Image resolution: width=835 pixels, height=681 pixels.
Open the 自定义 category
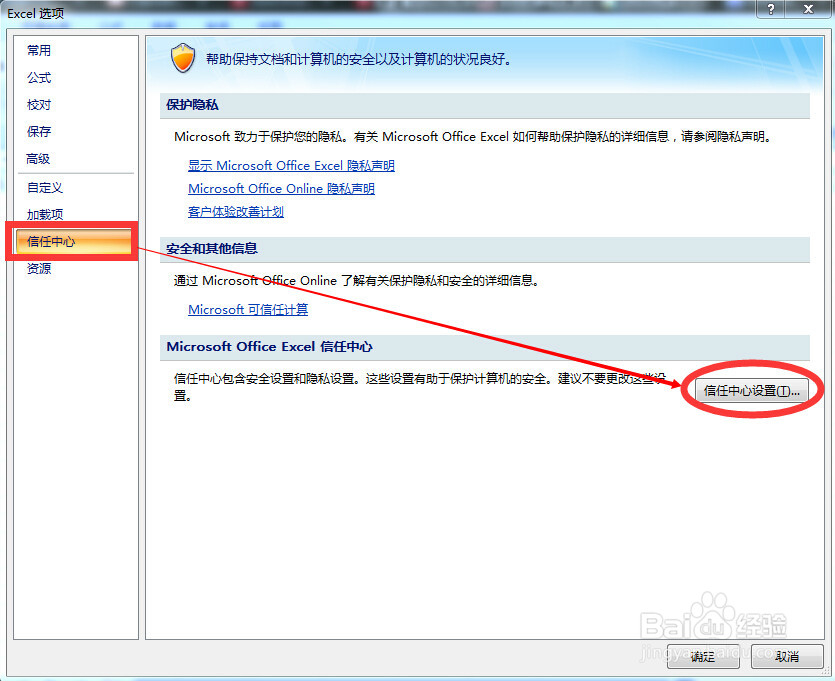[x=45, y=187]
